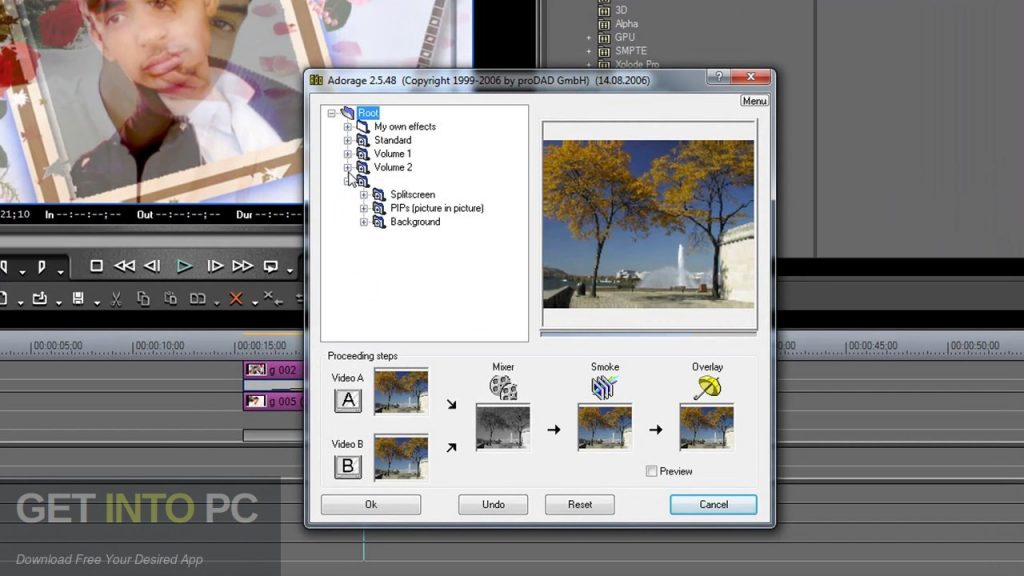
Task: Open the Loop playback dropdown arrow
Action: click(x=289, y=270)
